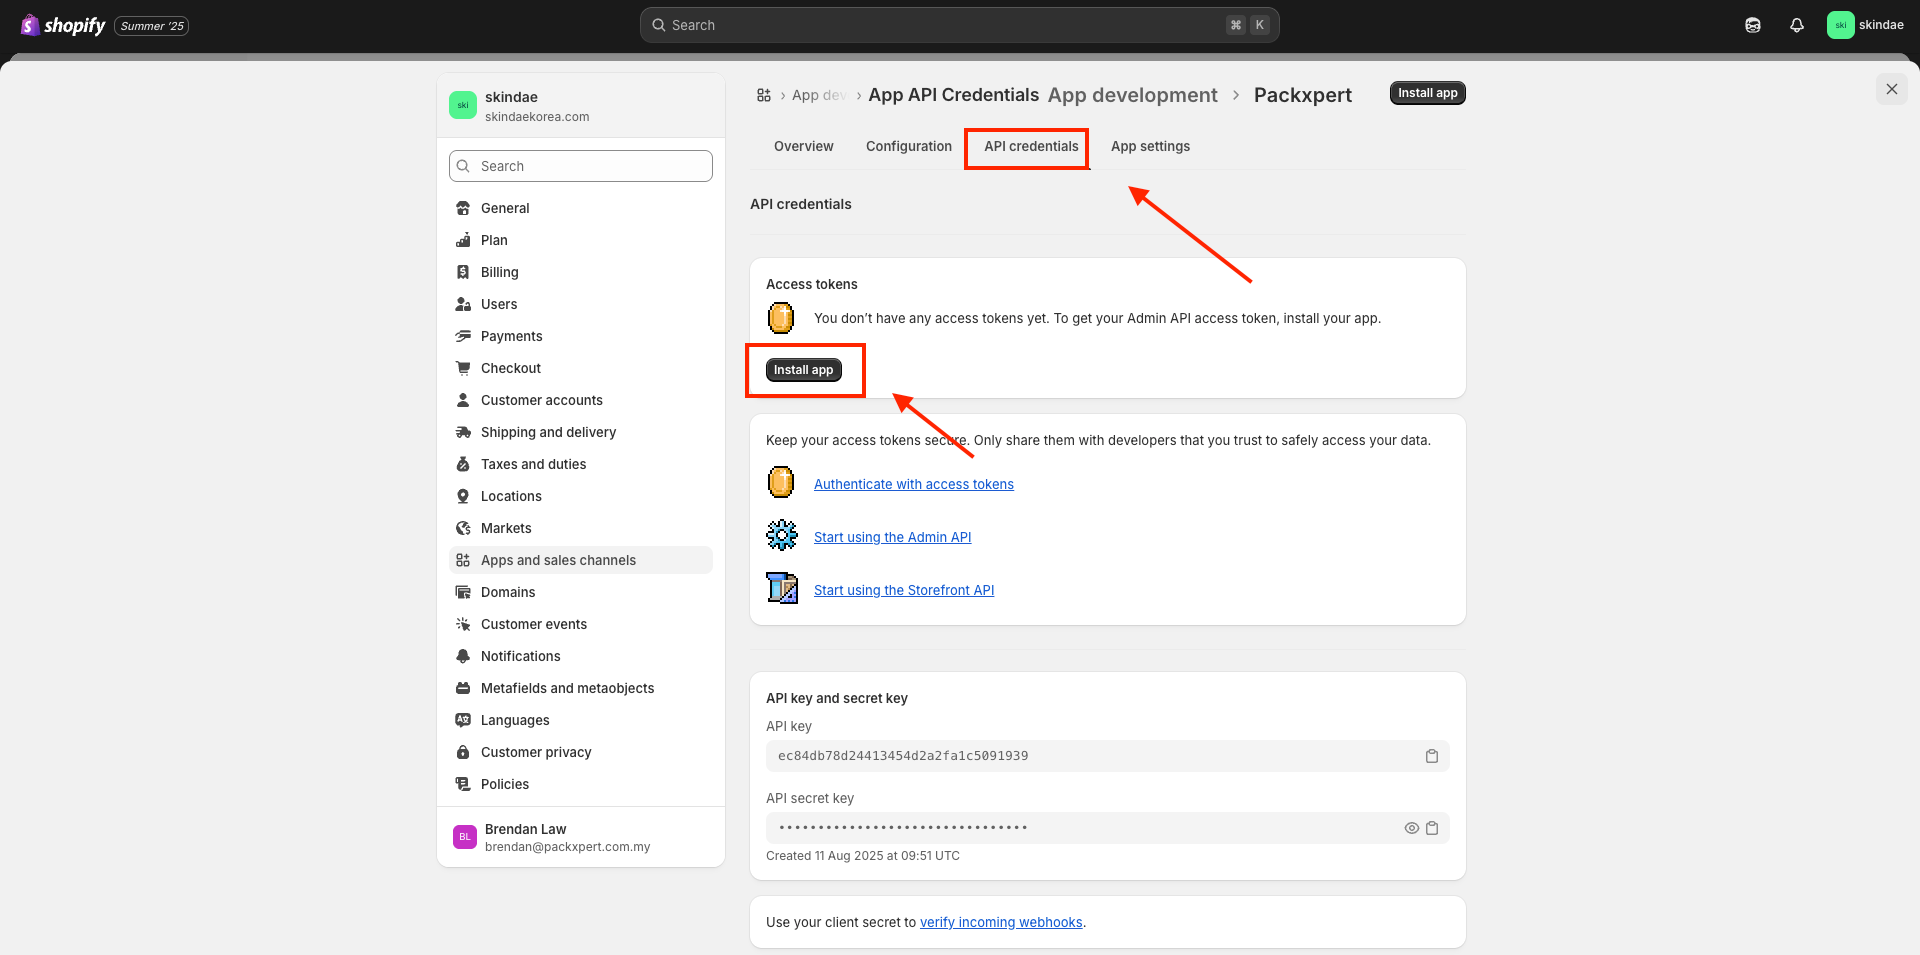This screenshot has height=955, width=1920.
Task: Open Domains settings
Action: tap(581, 592)
